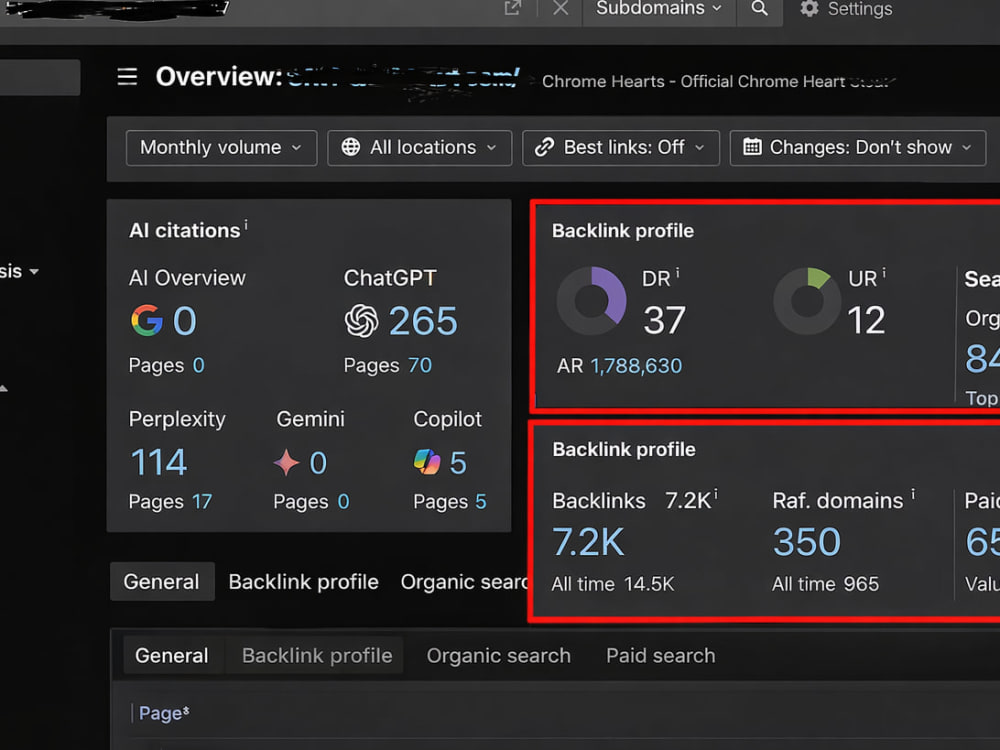The height and width of the screenshot is (750, 1000).
Task: Open the Monthly volume dropdown
Action: click(221, 148)
